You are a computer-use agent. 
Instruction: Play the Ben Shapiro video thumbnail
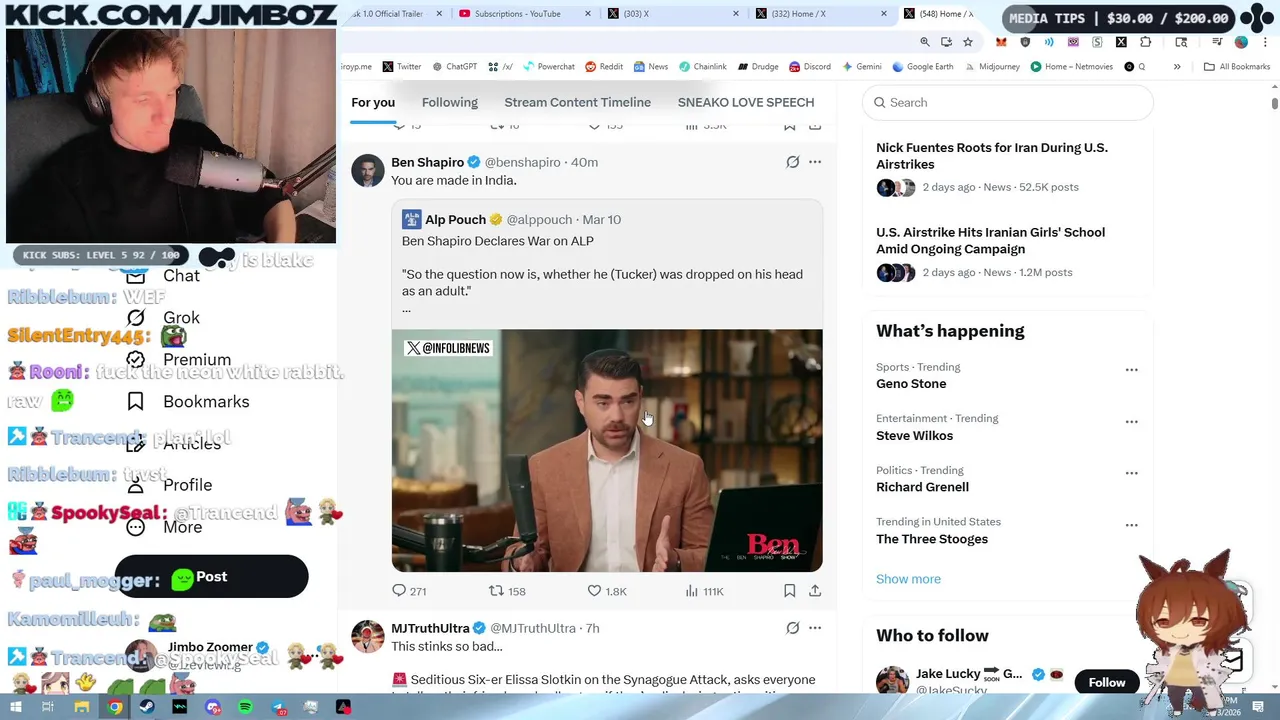tap(607, 451)
